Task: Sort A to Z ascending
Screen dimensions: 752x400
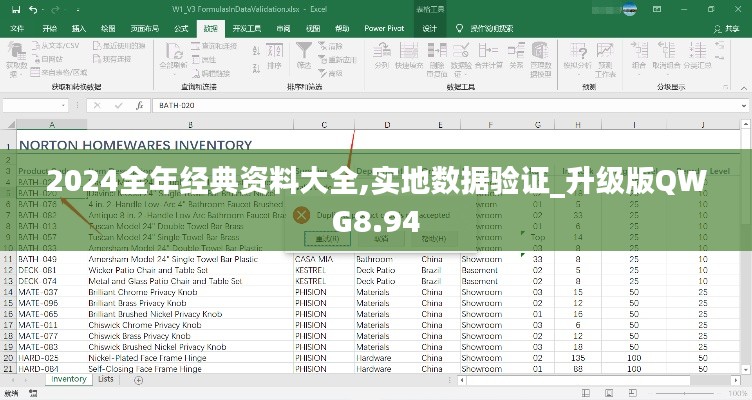Action: tap(256, 50)
